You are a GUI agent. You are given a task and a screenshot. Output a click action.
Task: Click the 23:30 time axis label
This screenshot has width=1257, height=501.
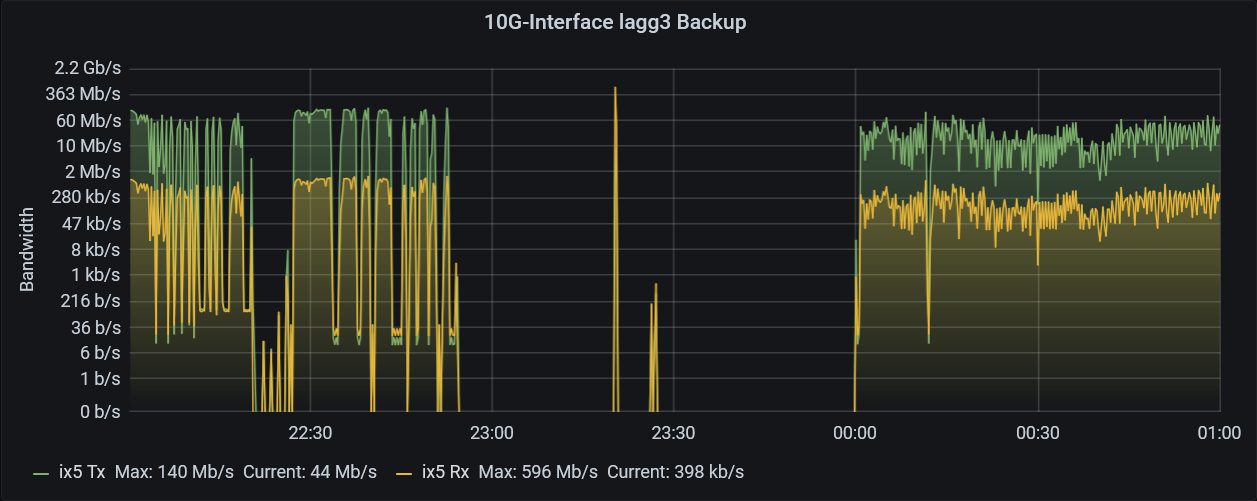673,432
